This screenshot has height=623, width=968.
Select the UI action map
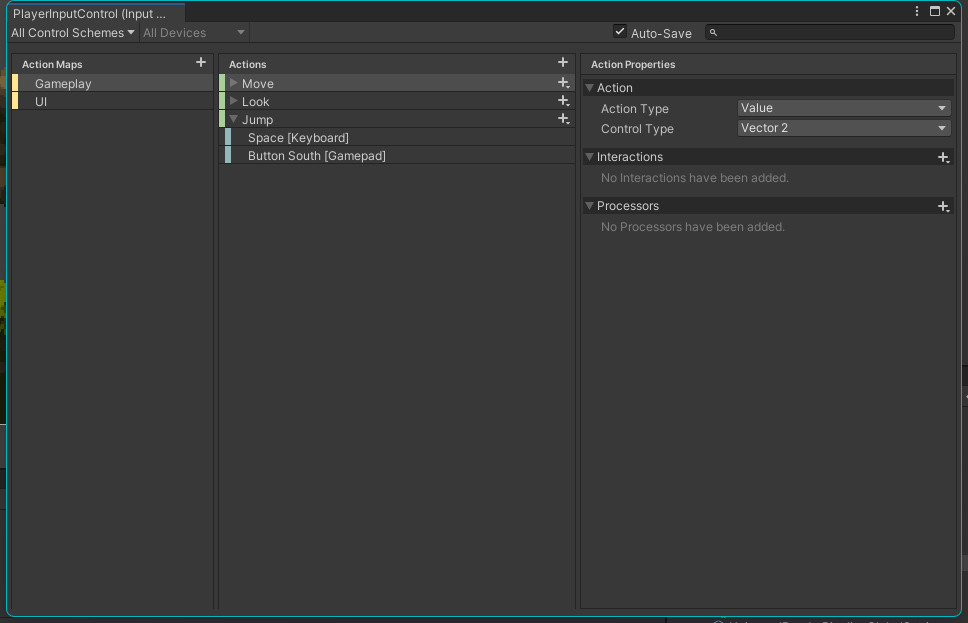pyautogui.click(x=41, y=102)
